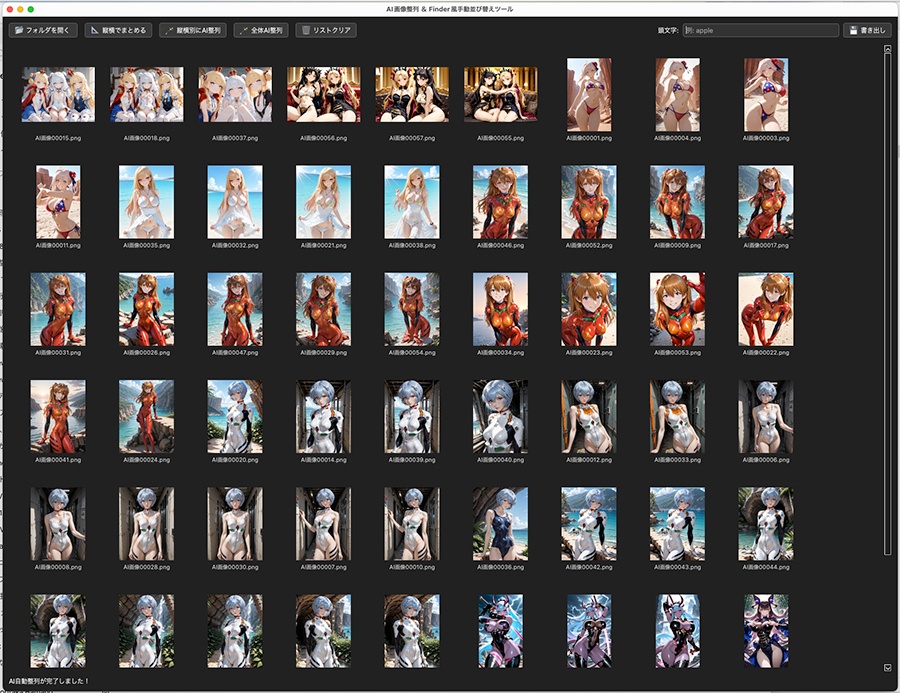Select thumbnail AI画像00021.png
Image resolution: width=900 pixels, height=693 pixels.
point(324,202)
